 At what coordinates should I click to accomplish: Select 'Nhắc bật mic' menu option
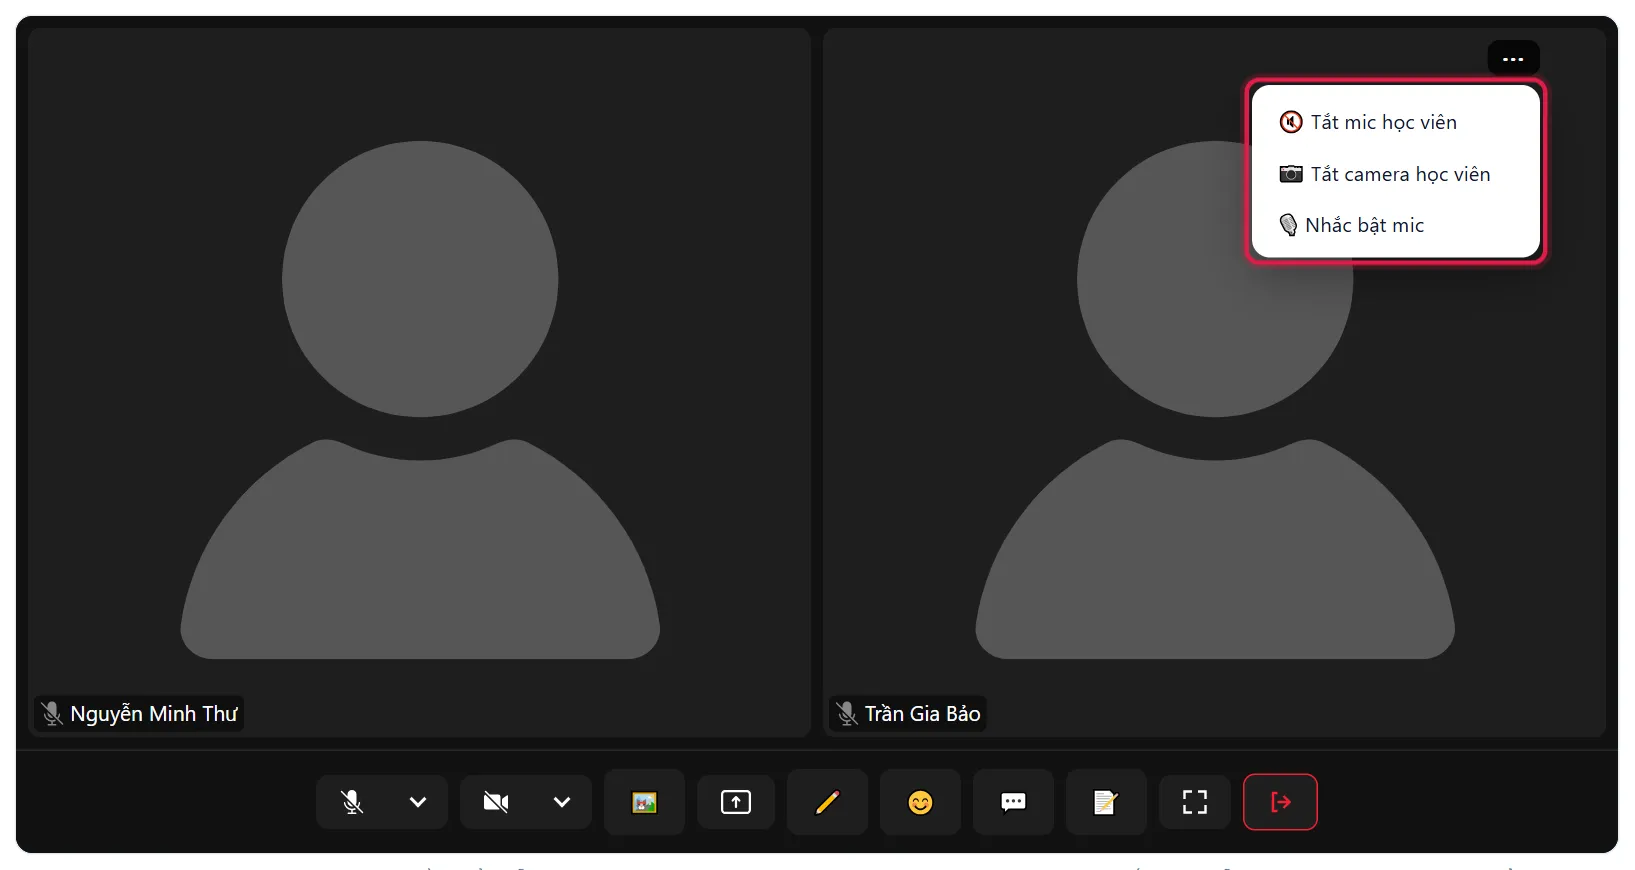(x=1395, y=225)
